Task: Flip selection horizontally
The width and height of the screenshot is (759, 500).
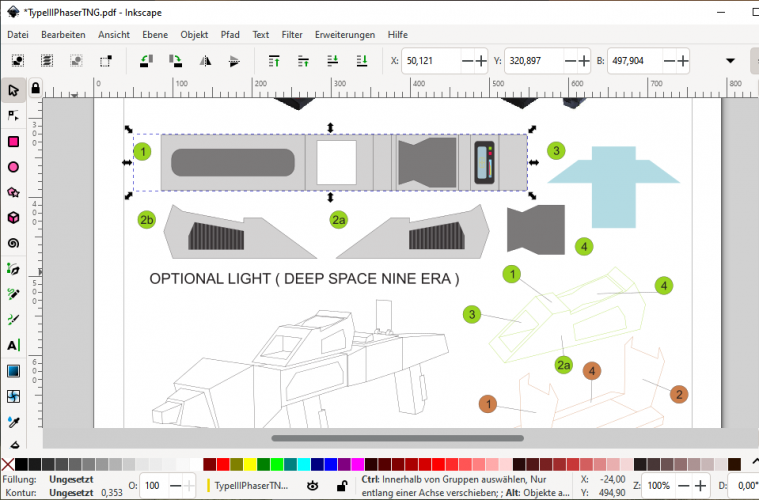Action: point(205,61)
